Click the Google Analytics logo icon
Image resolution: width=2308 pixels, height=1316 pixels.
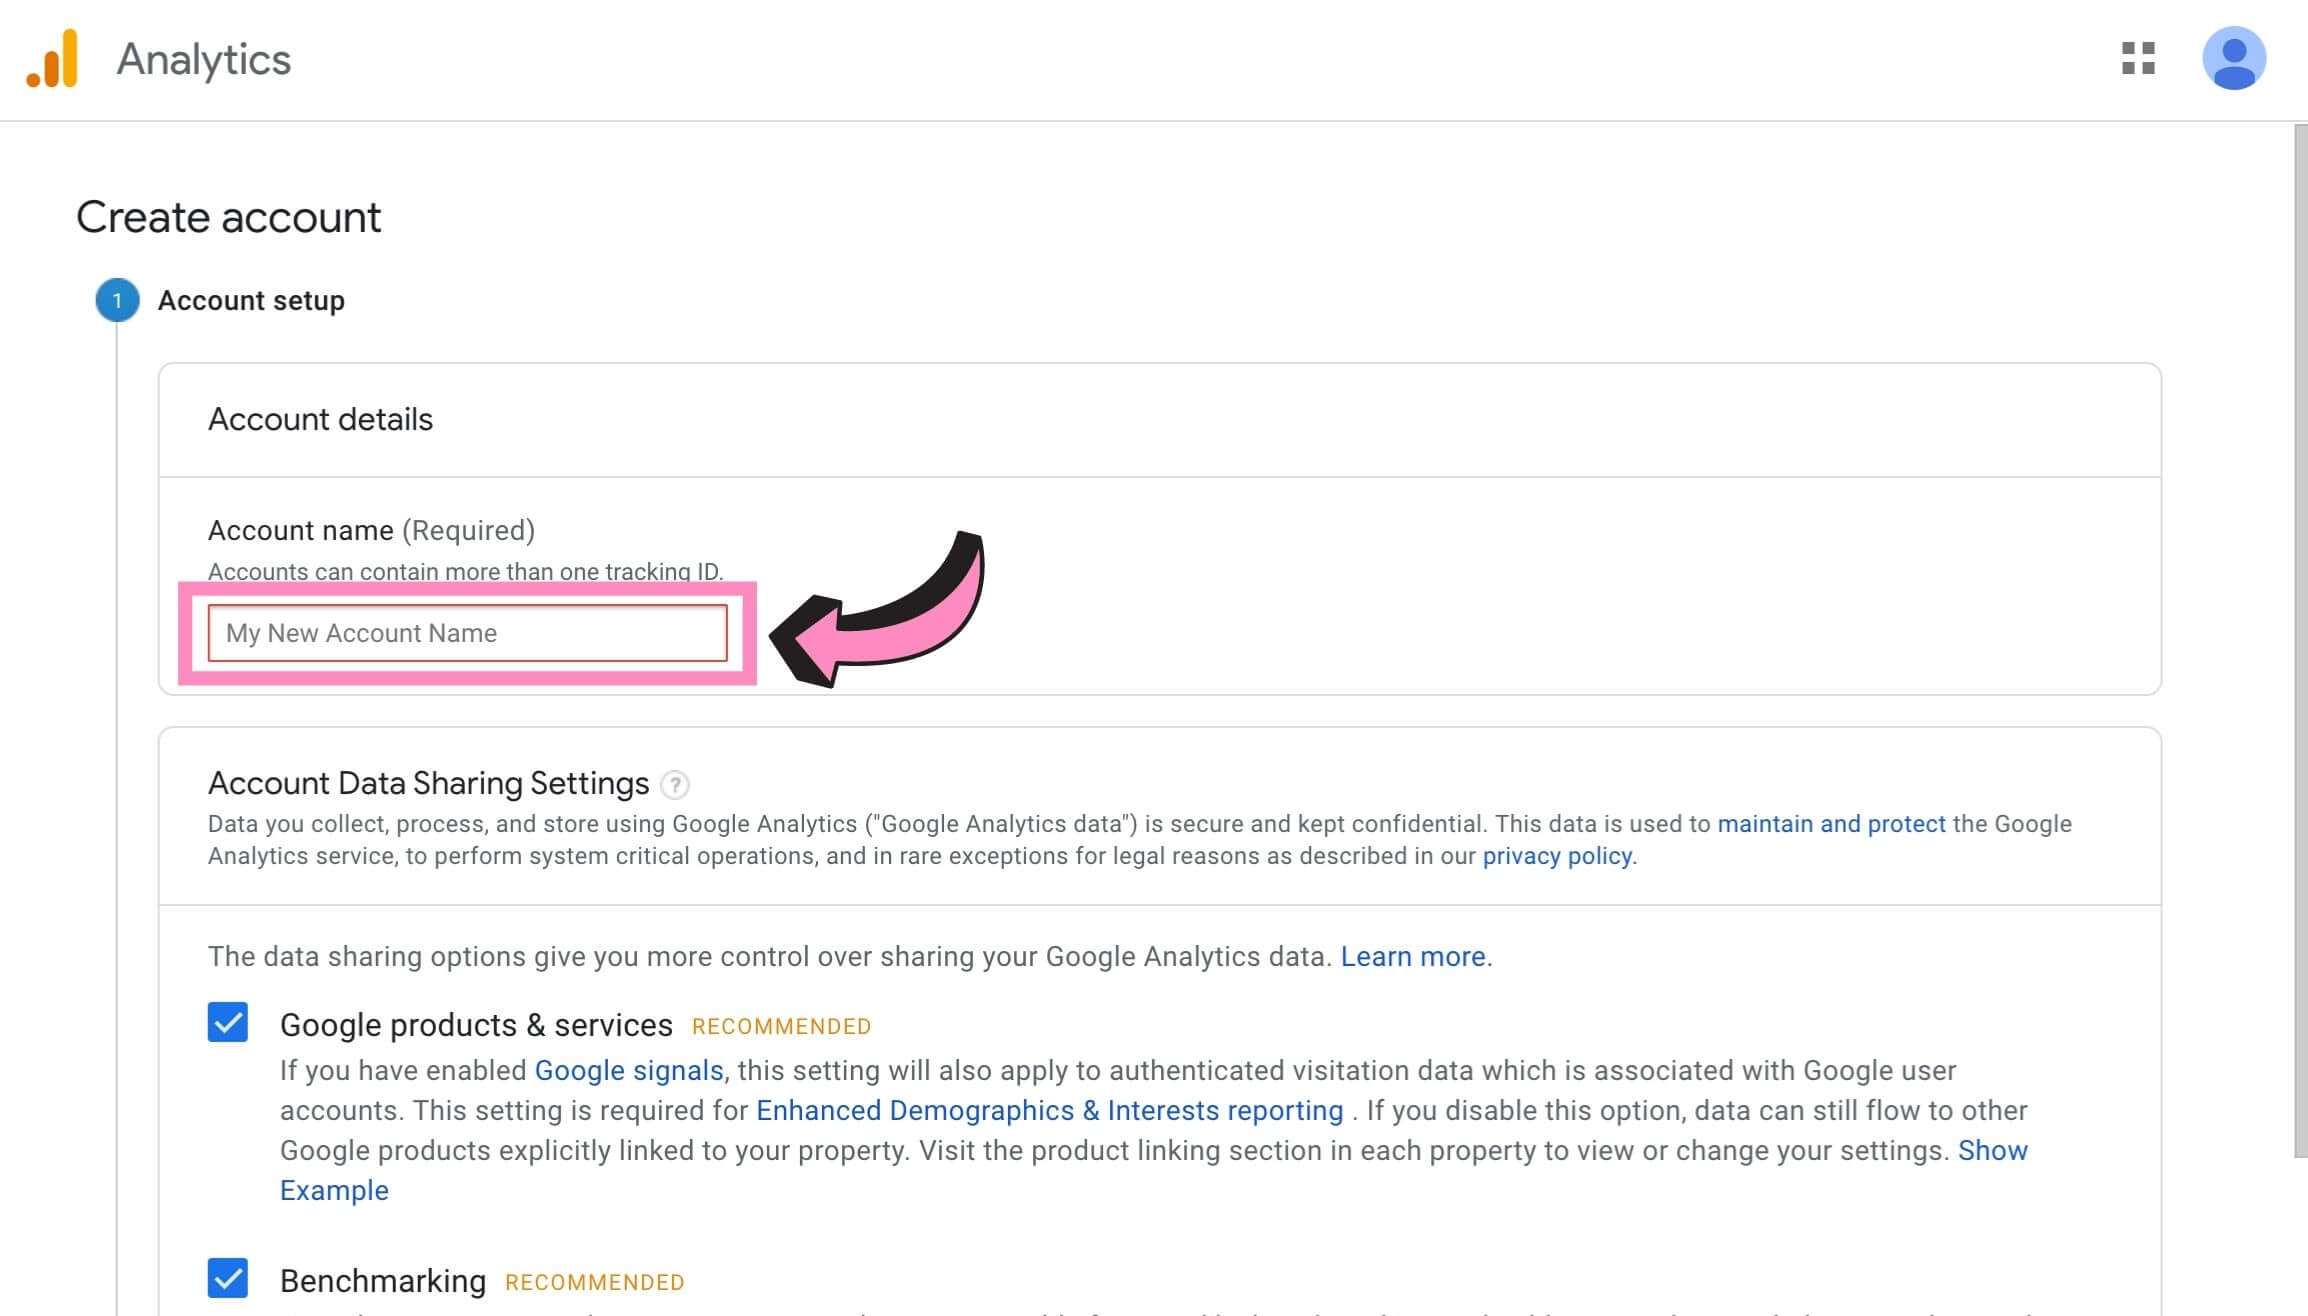[x=53, y=59]
